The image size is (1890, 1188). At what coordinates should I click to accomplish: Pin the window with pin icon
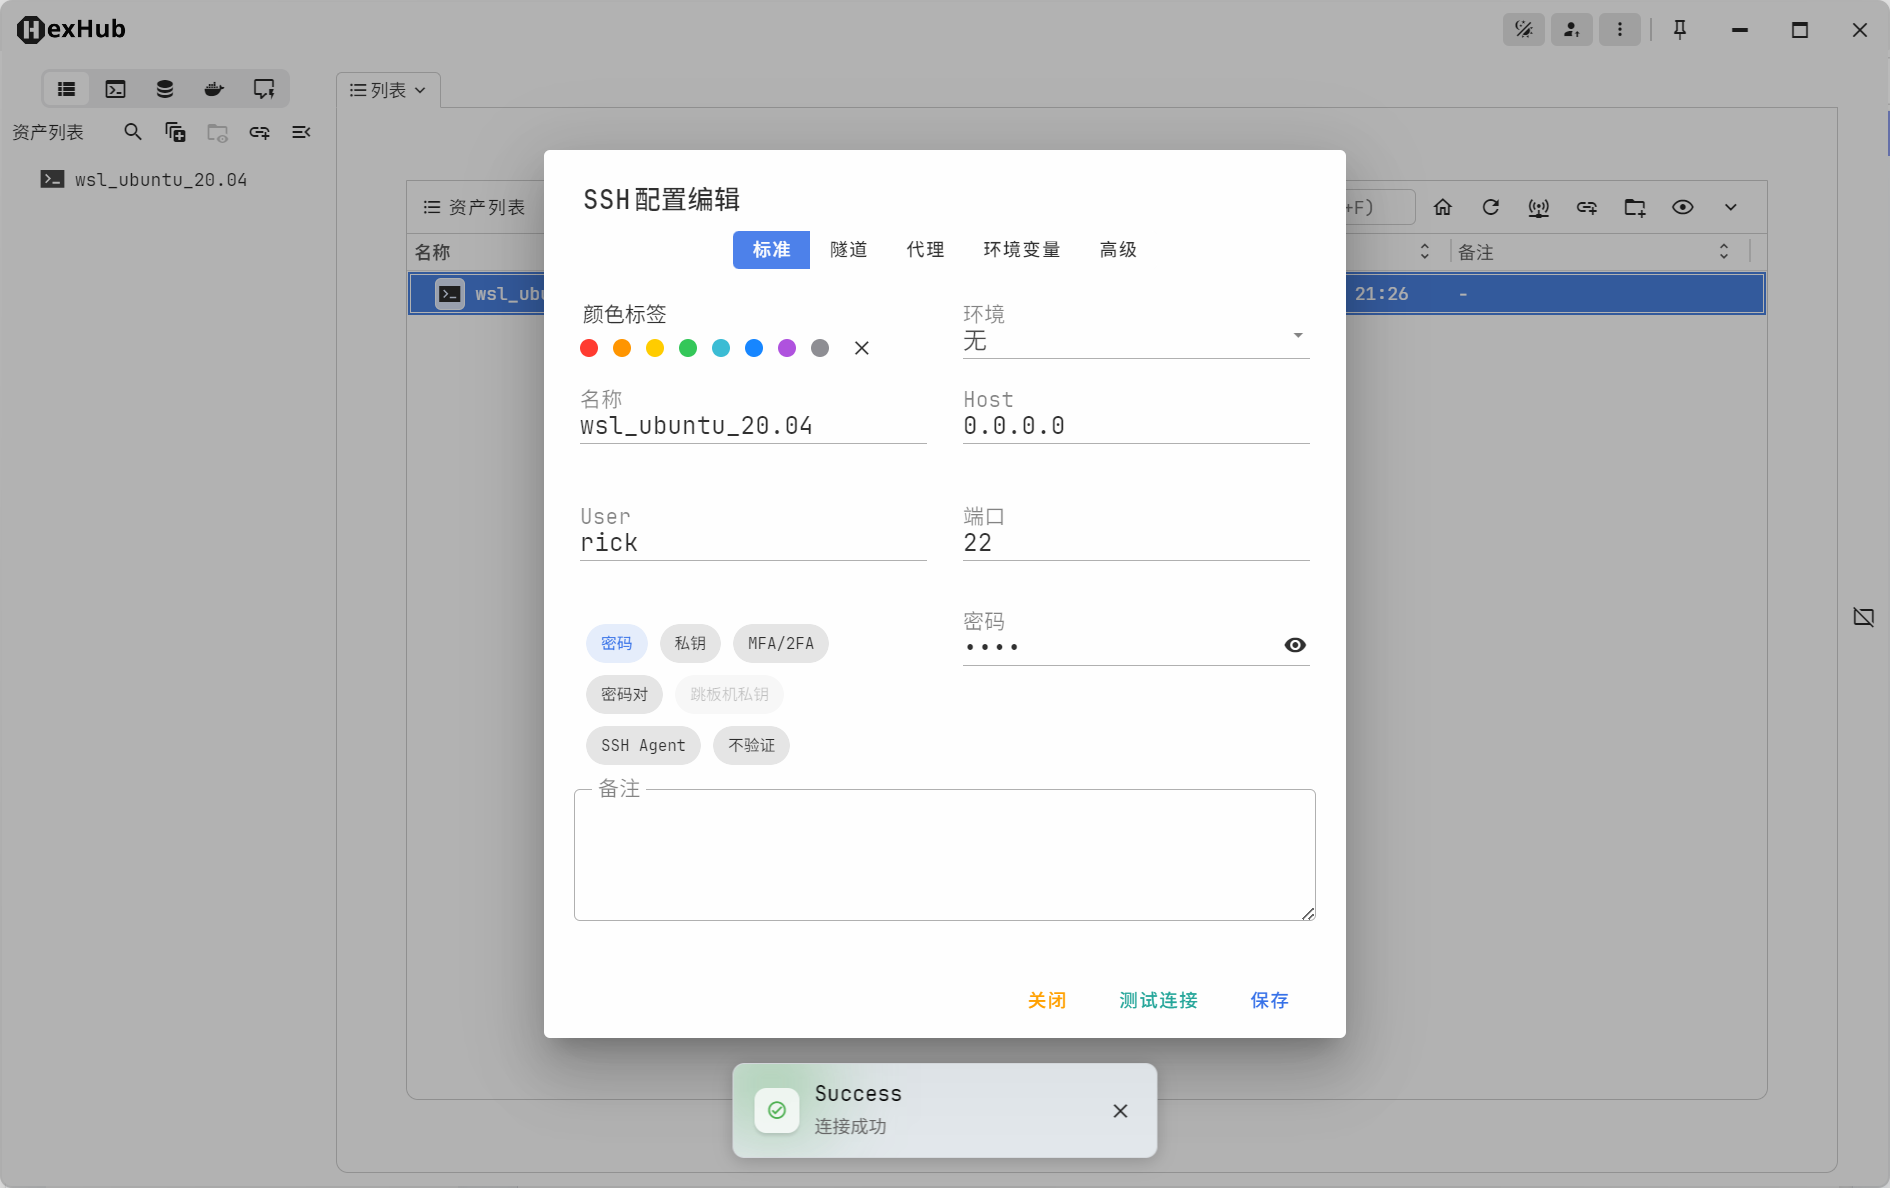click(1680, 30)
